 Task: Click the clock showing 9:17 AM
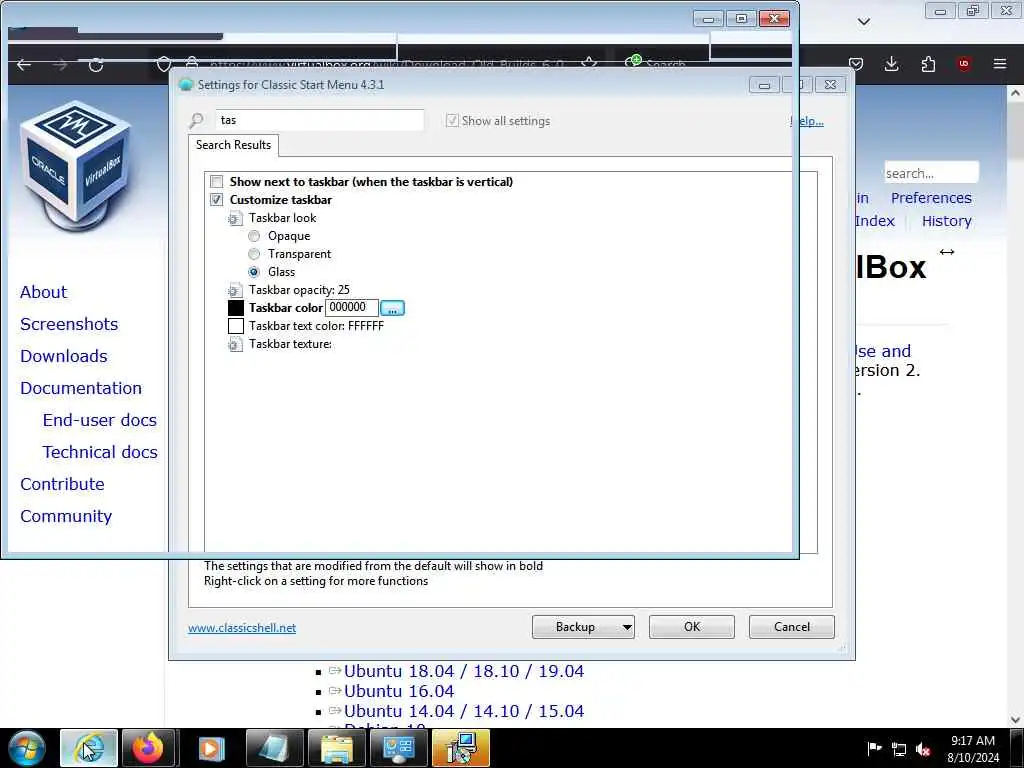[x=973, y=741]
